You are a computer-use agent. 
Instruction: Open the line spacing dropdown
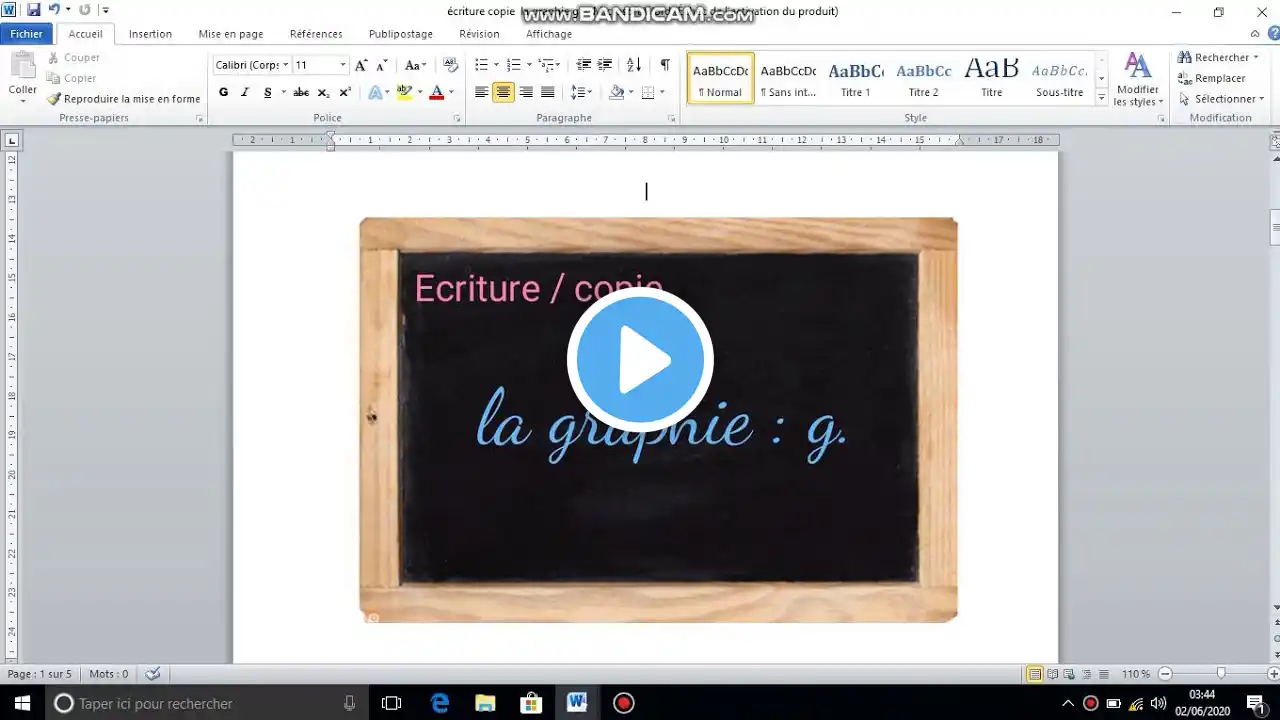click(581, 92)
